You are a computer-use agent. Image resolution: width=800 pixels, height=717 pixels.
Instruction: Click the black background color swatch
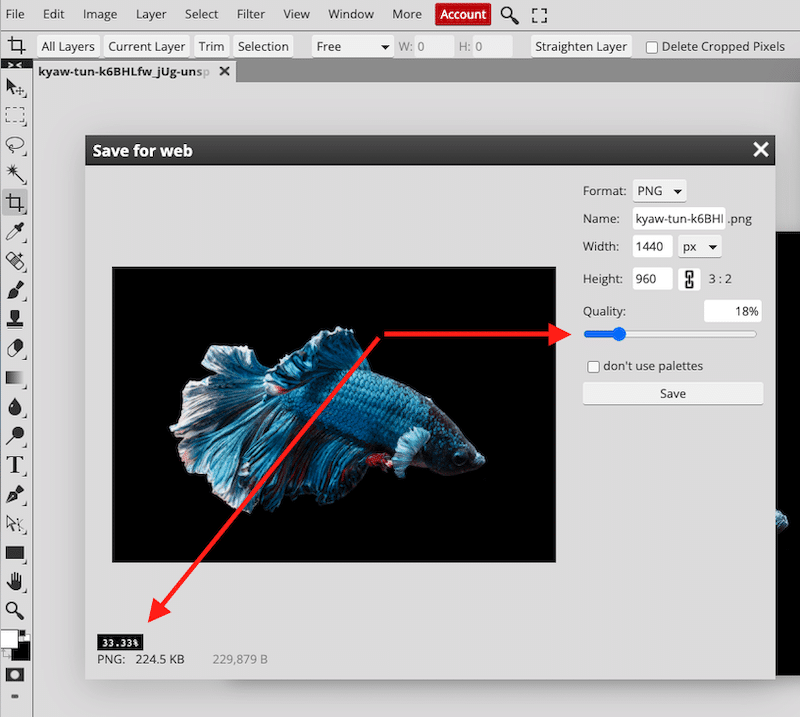(21, 651)
